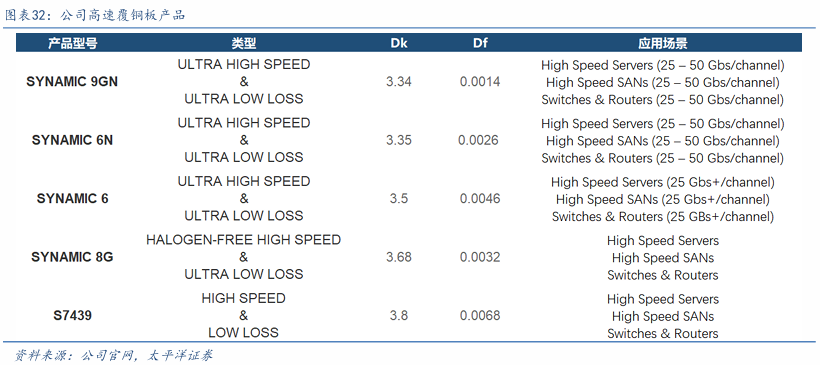Select the Dk value 3.35
This screenshot has width=820, height=365.
click(x=399, y=140)
